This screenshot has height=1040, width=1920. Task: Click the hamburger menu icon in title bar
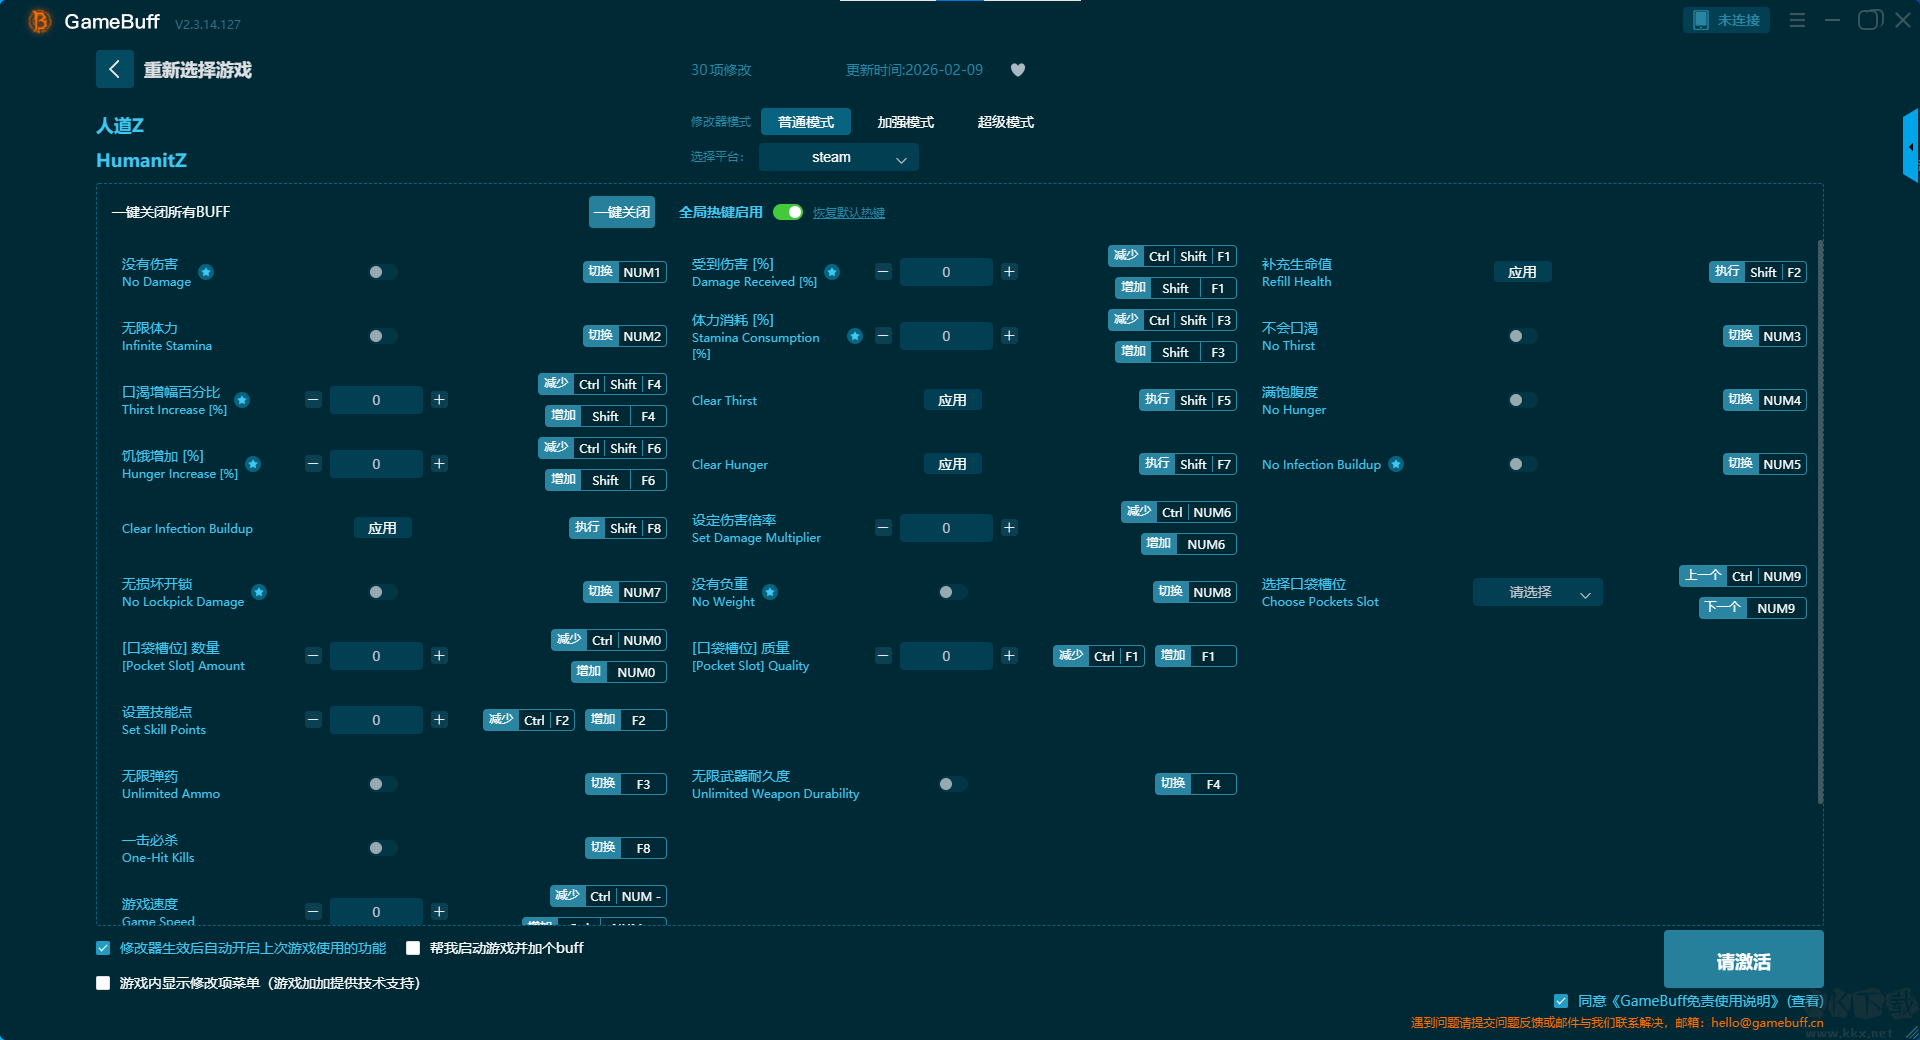1797,20
